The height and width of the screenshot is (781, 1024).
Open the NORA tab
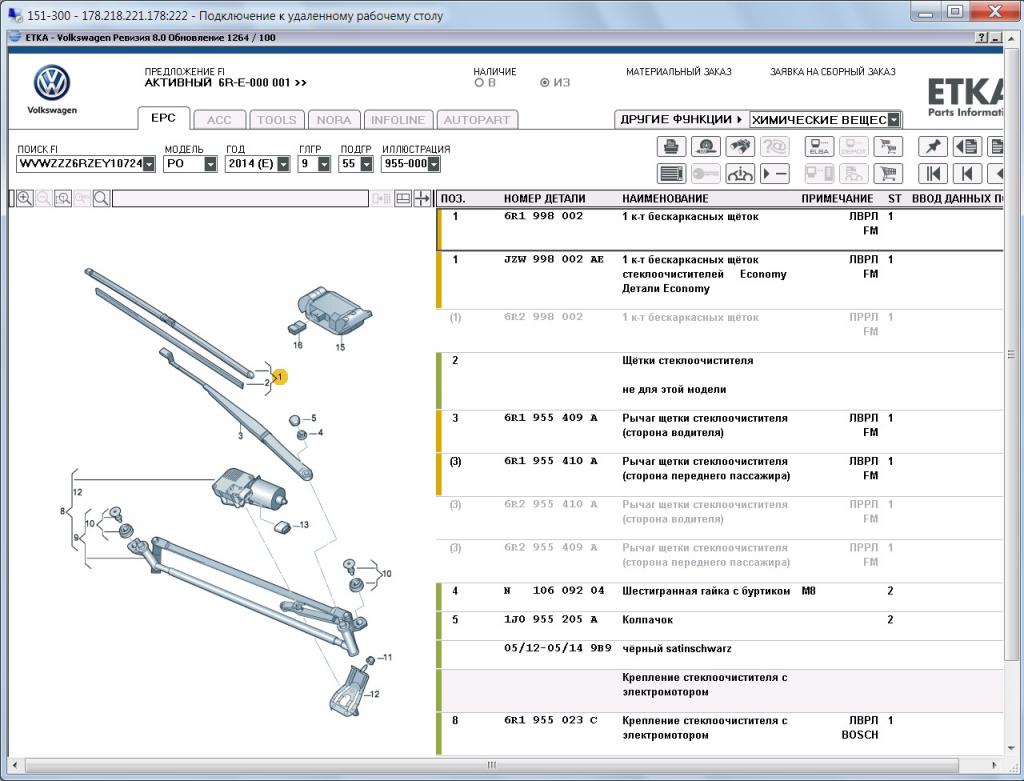coord(334,120)
